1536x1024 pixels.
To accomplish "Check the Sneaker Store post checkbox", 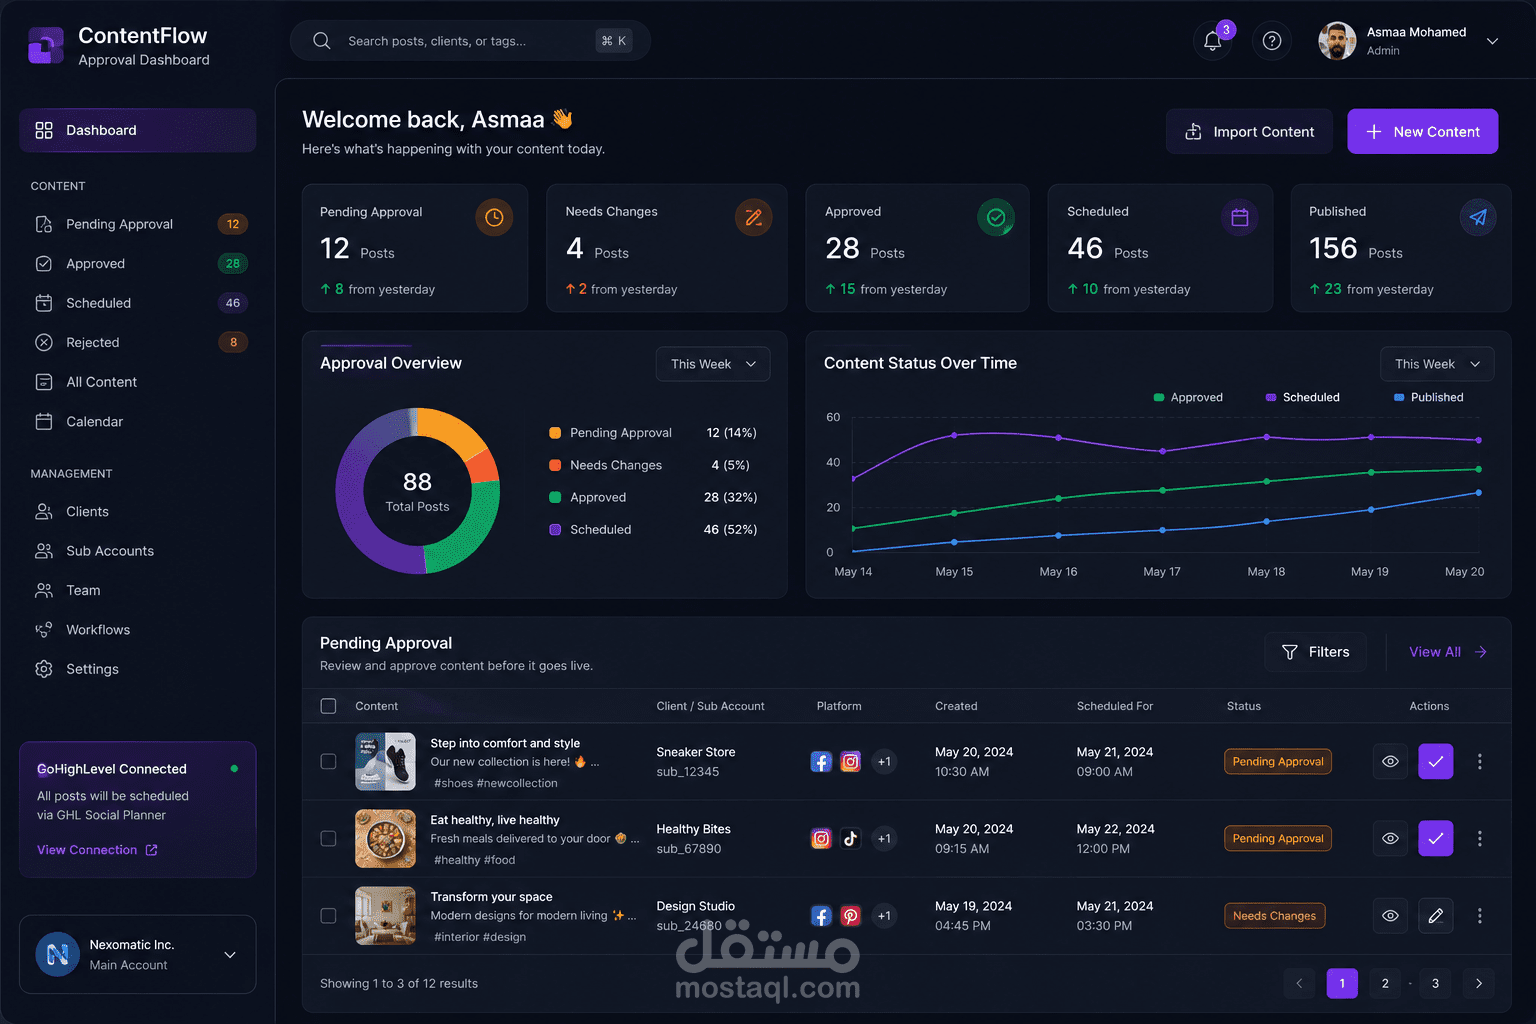I will tap(328, 761).
